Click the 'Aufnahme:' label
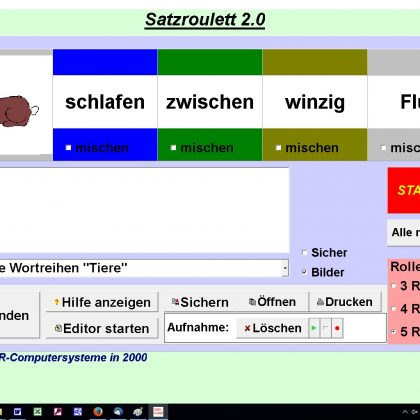Image resolution: width=420 pixels, height=420 pixels. tap(198, 327)
